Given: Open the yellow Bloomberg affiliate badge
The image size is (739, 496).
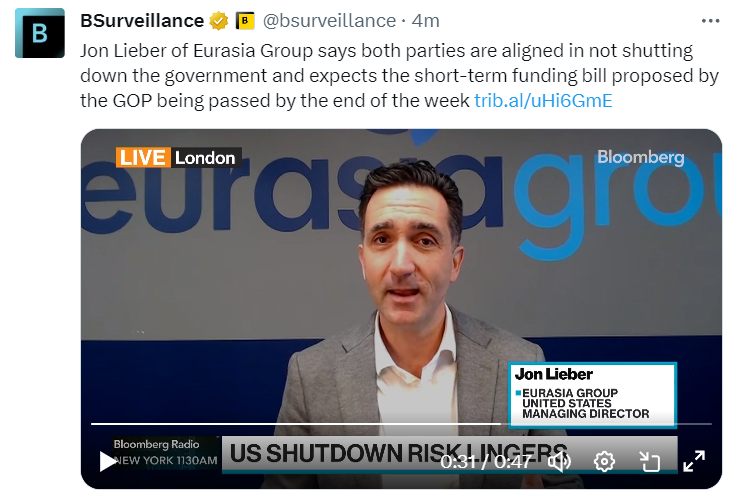Looking at the screenshot, I should pyautogui.click(x=245, y=21).
